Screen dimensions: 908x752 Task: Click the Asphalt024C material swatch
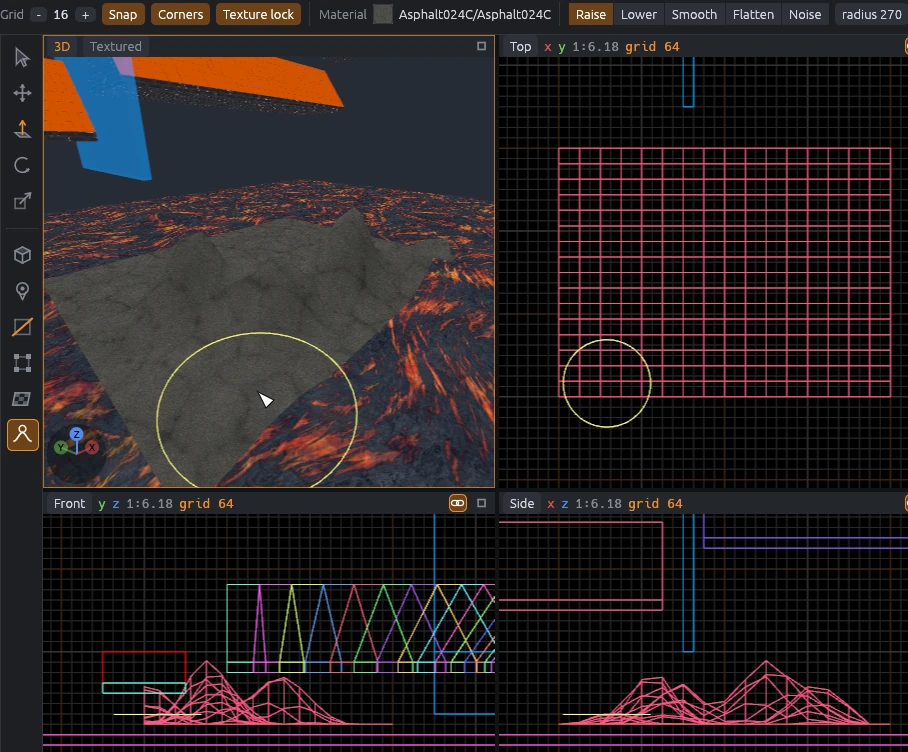(382, 14)
